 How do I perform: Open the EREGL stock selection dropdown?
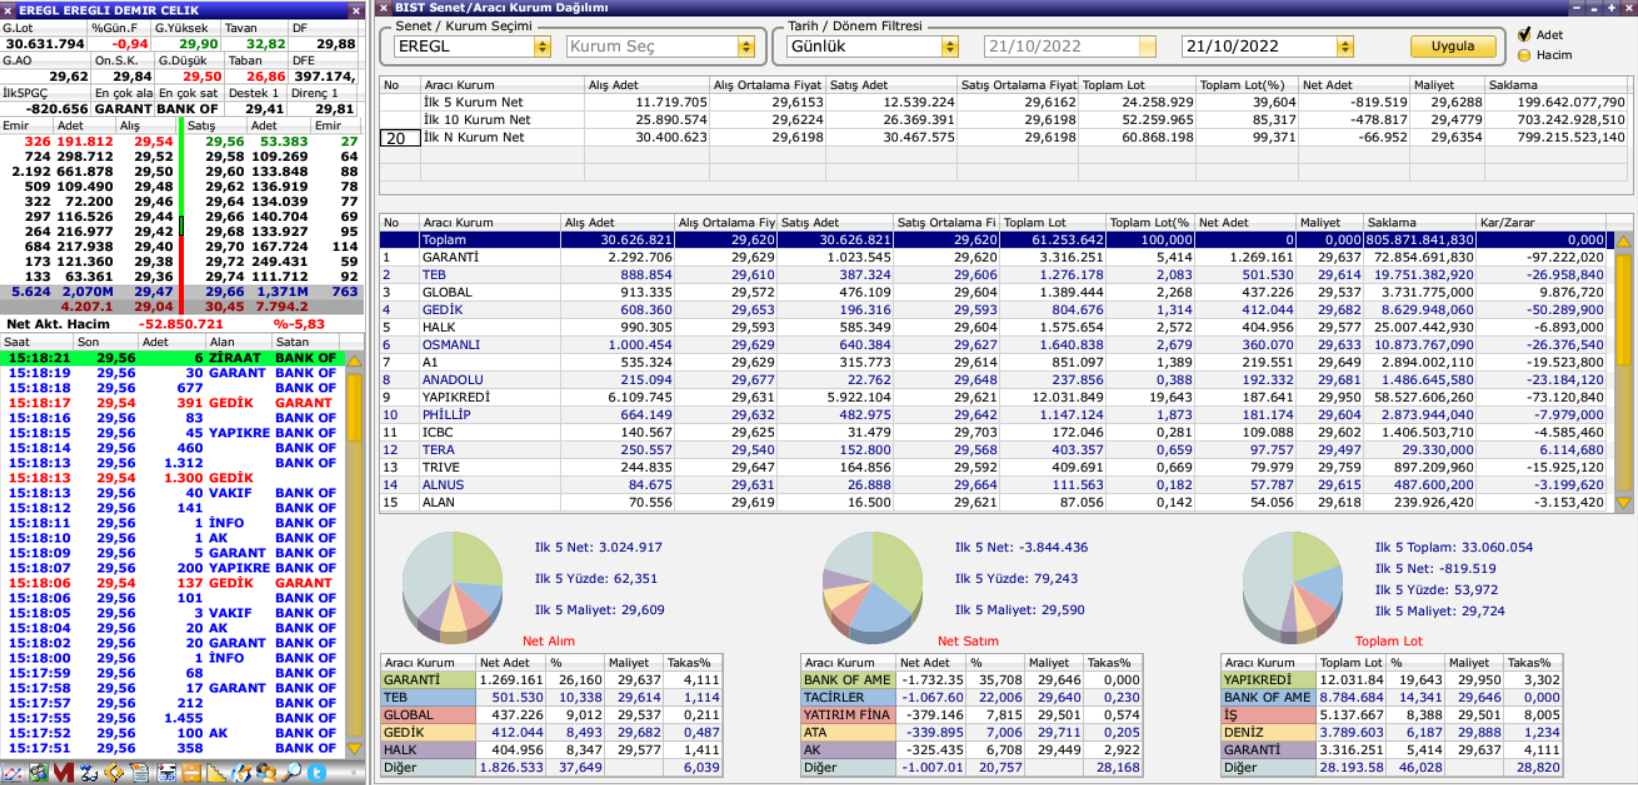(543, 47)
